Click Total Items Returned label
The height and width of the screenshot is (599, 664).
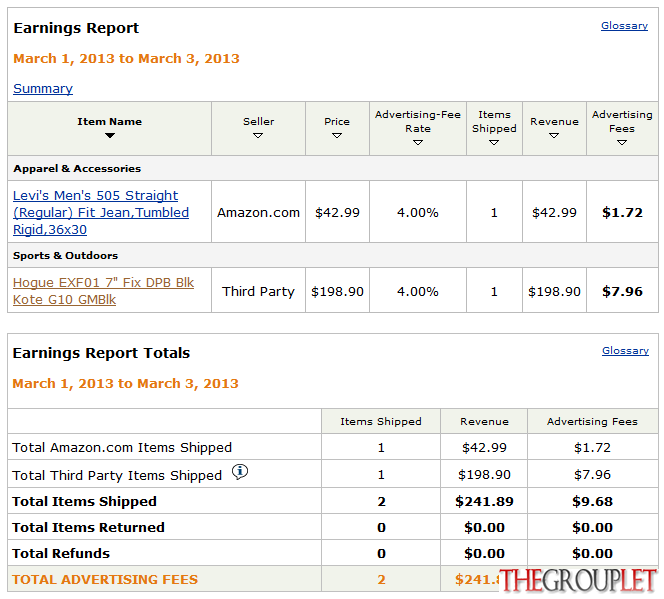88,527
